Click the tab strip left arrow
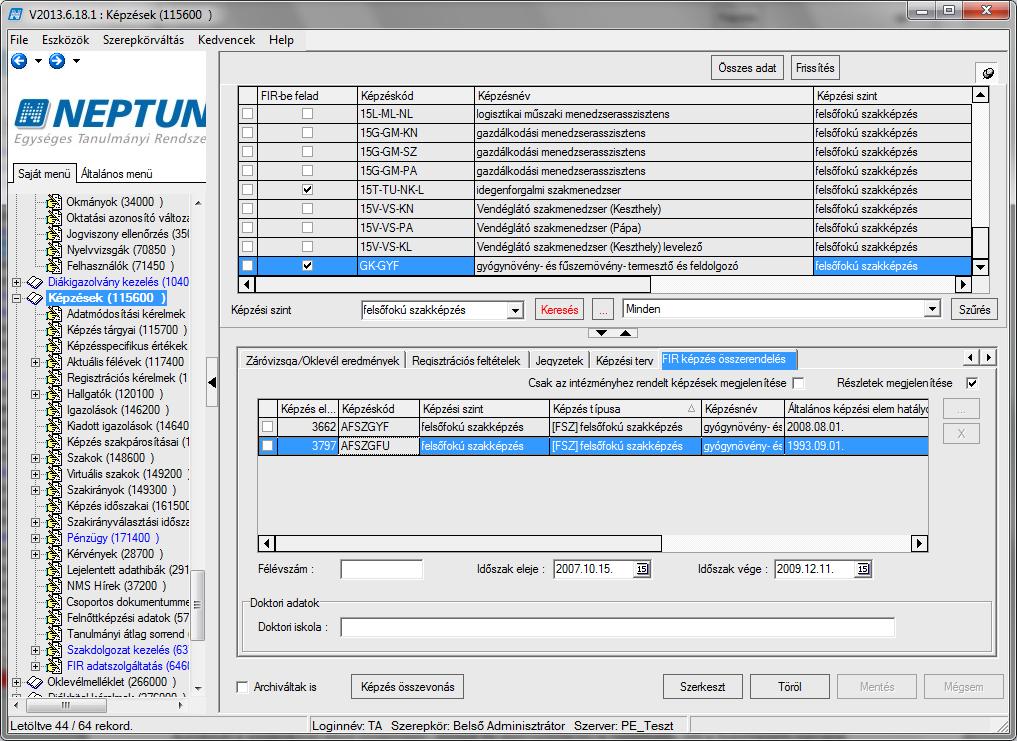Image resolution: width=1017 pixels, height=741 pixels. point(970,358)
